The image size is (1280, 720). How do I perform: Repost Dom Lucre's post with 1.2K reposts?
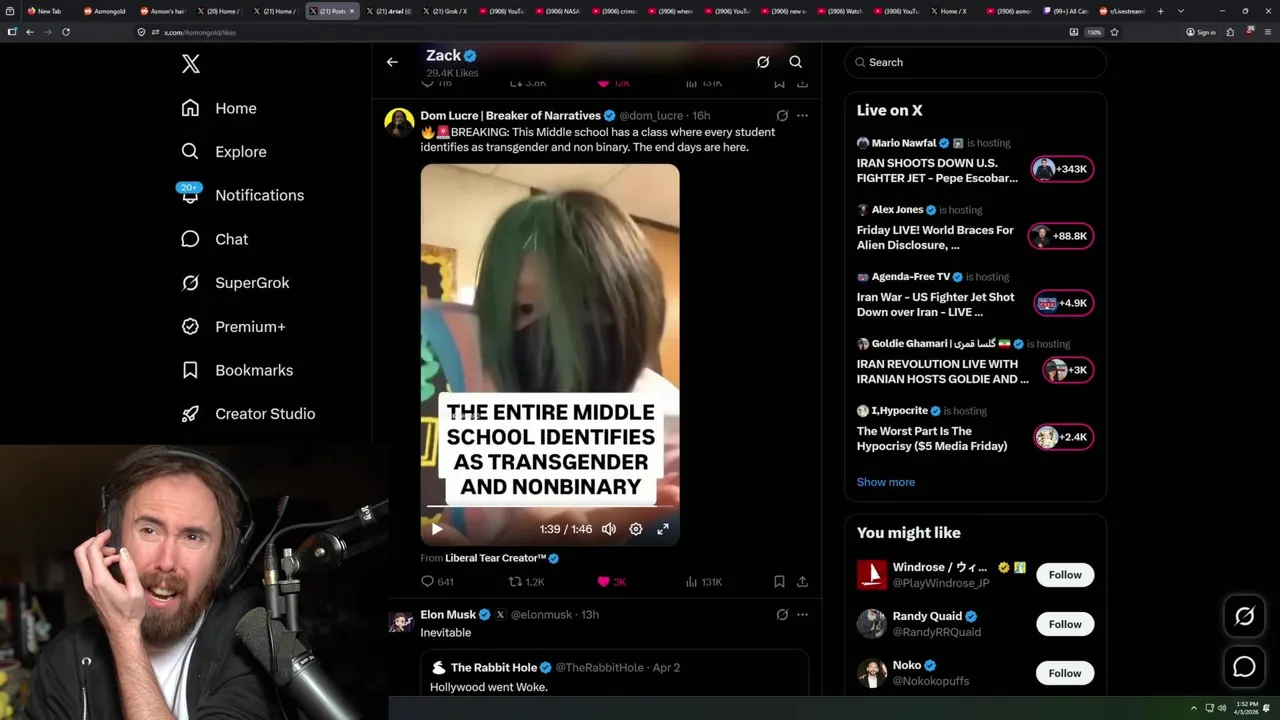(526, 582)
